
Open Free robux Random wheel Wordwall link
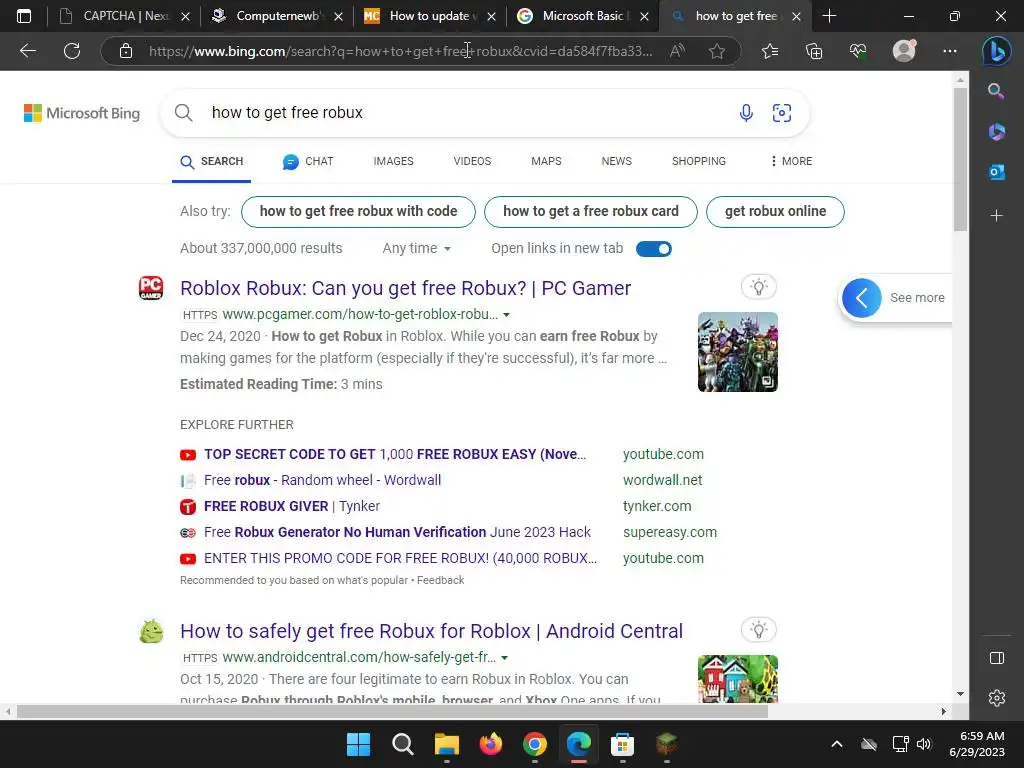tap(323, 480)
